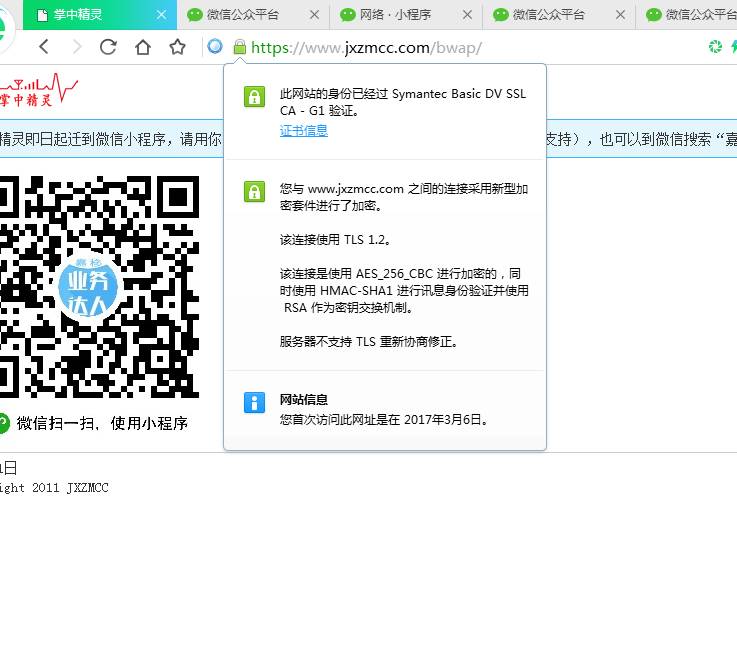Go back to the previous page
Image resolution: width=737 pixels, height=647 pixels.
44,47
